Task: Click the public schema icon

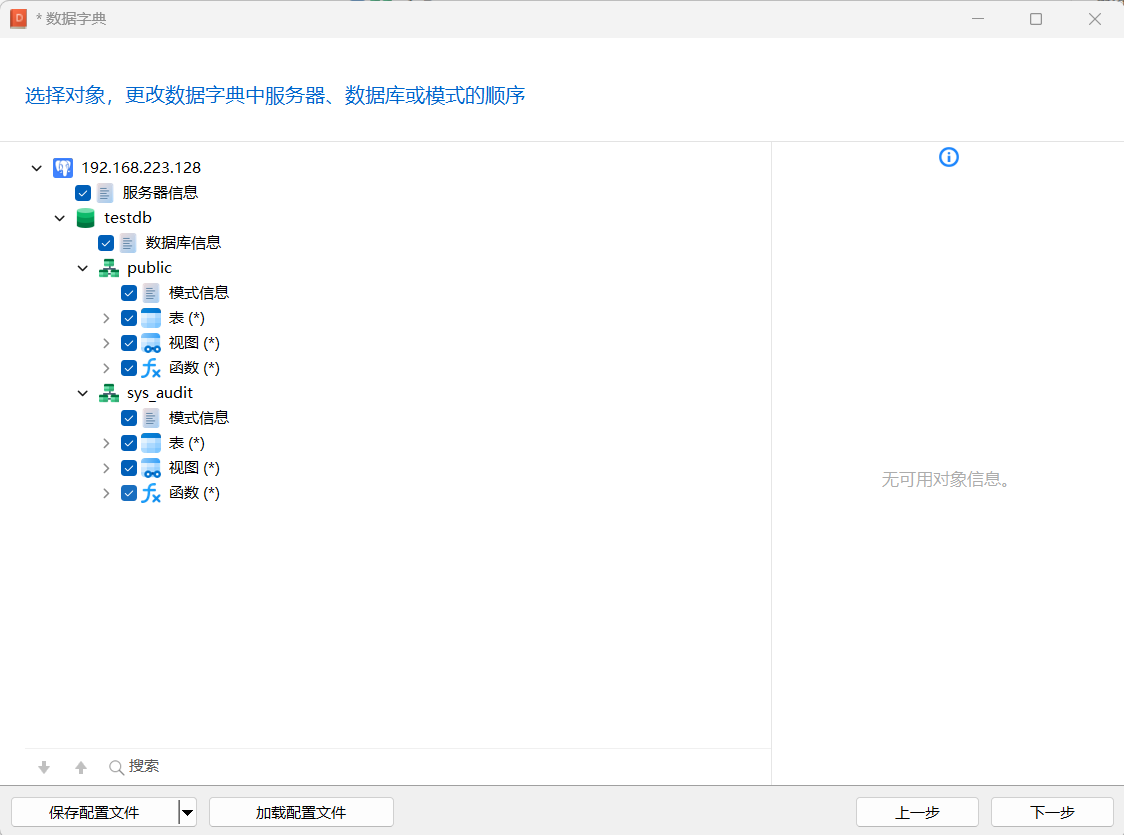Action: tap(109, 268)
